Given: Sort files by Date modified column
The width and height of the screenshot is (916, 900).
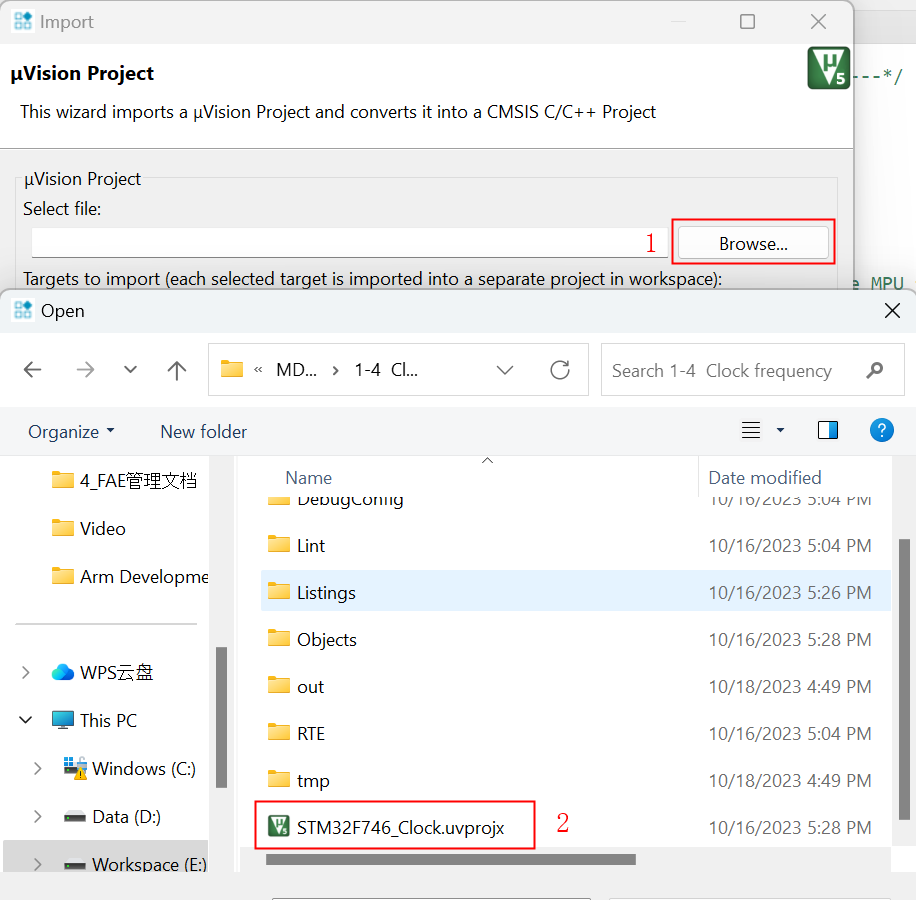Looking at the screenshot, I should (x=765, y=478).
